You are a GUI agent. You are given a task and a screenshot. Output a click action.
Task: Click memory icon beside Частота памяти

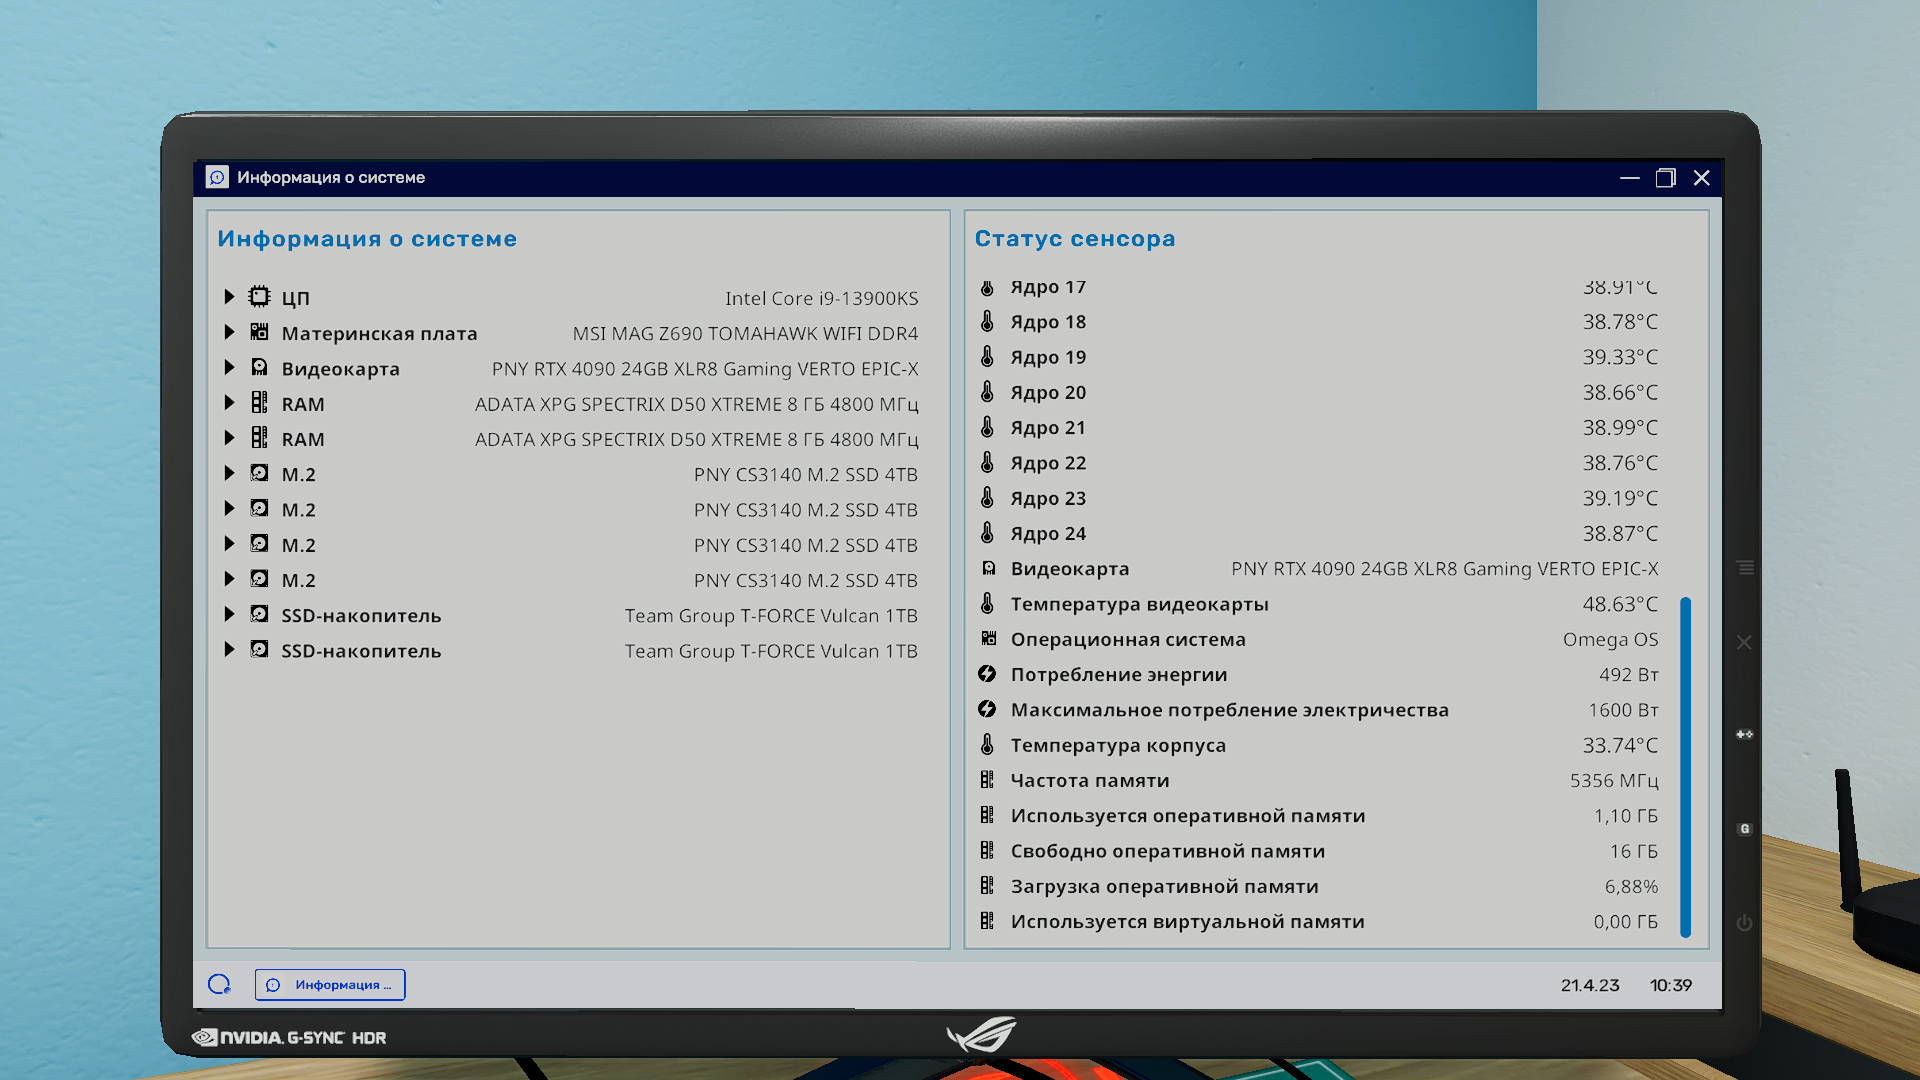click(x=987, y=780)
